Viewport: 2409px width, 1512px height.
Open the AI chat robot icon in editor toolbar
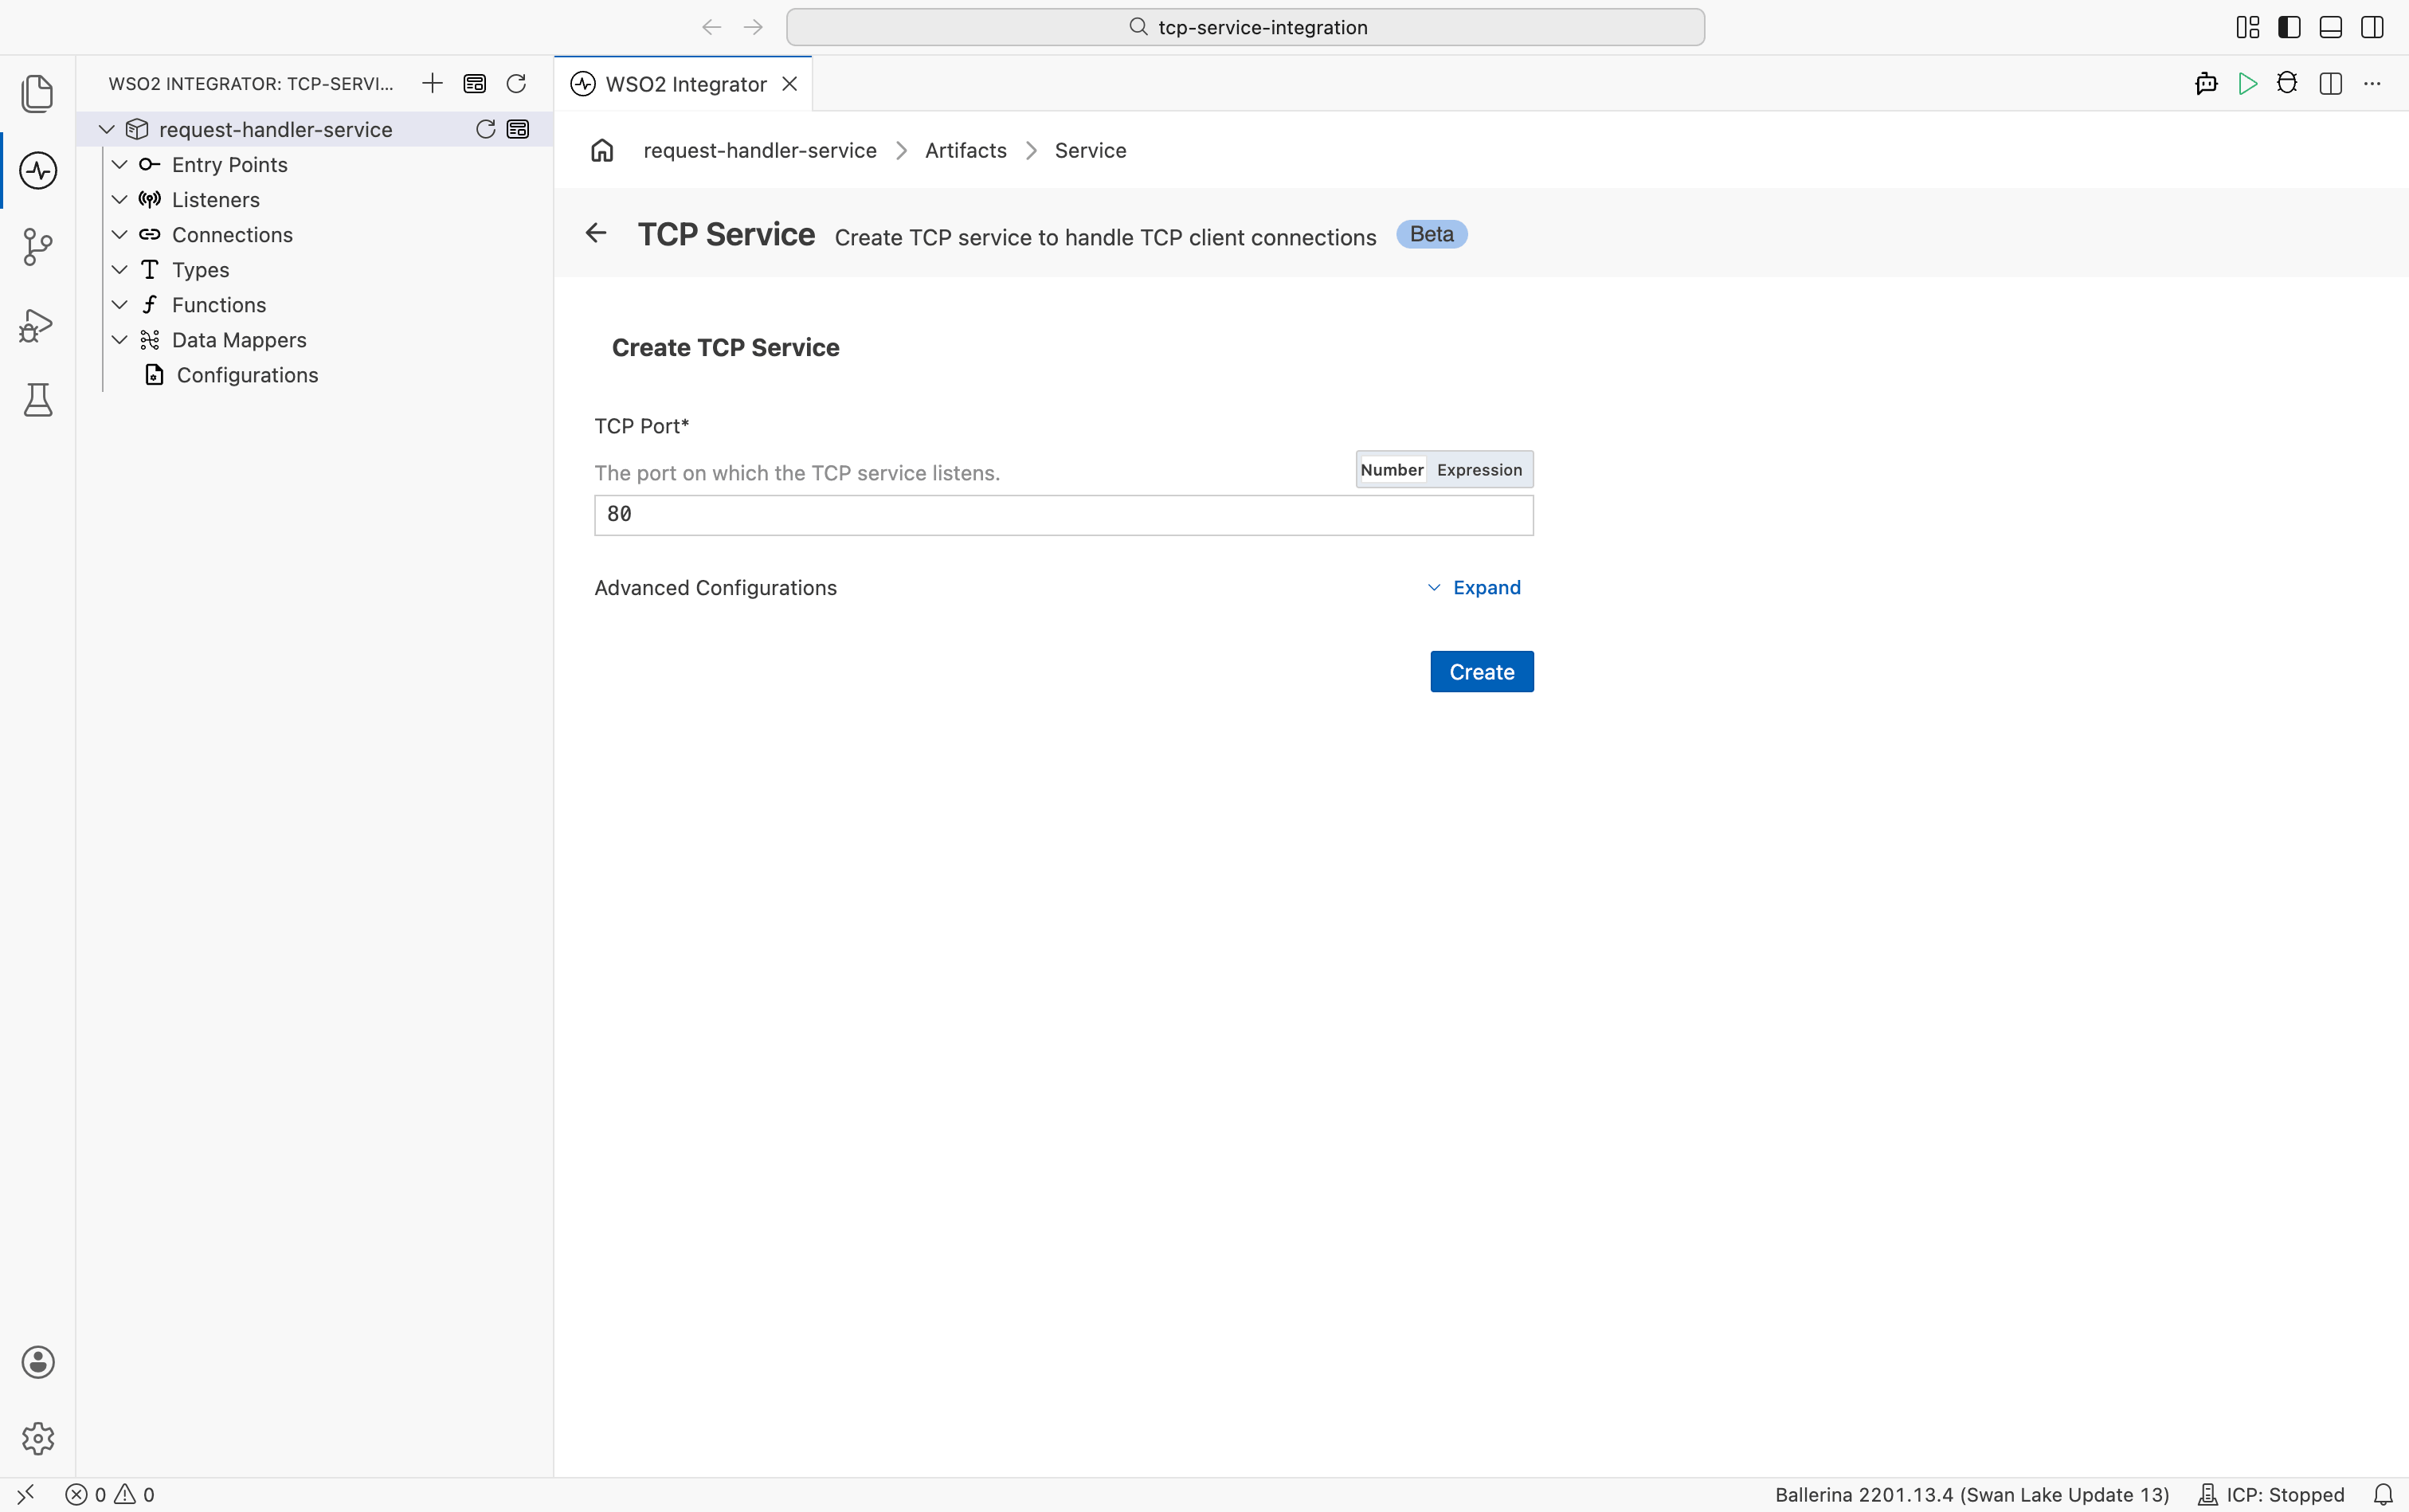2206,84
